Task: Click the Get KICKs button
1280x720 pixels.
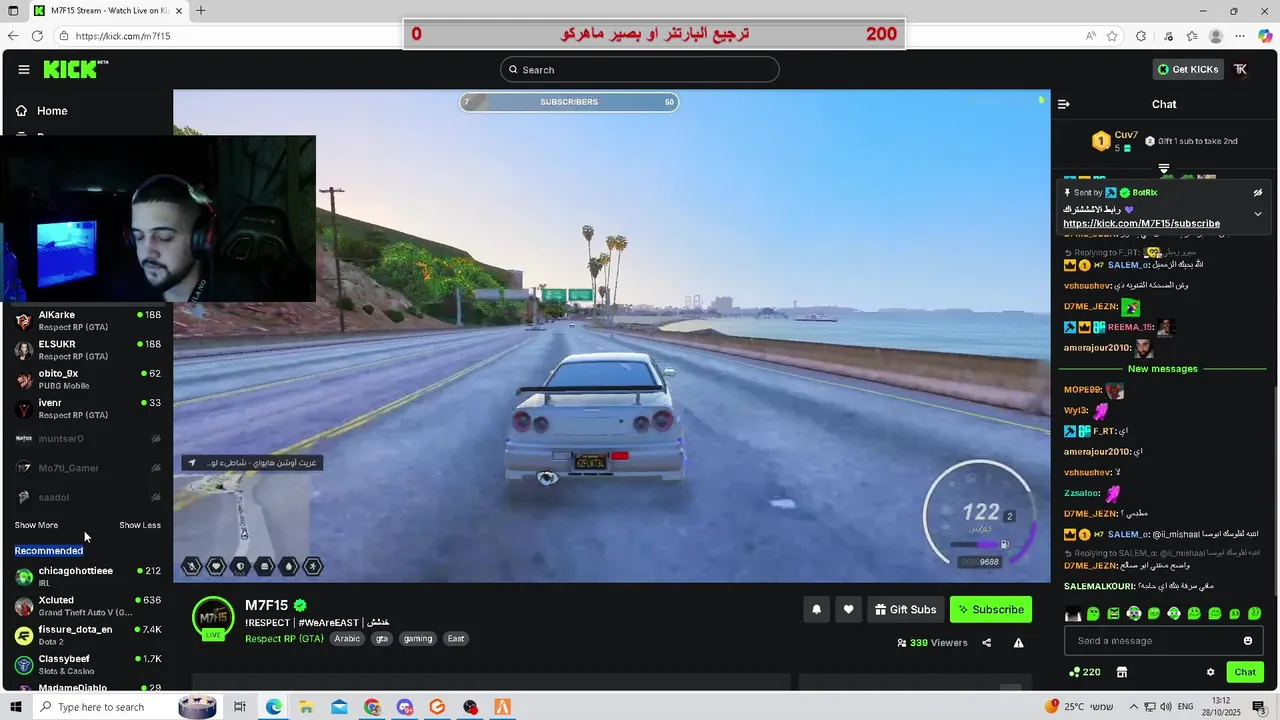Action: click(1188, 69)
